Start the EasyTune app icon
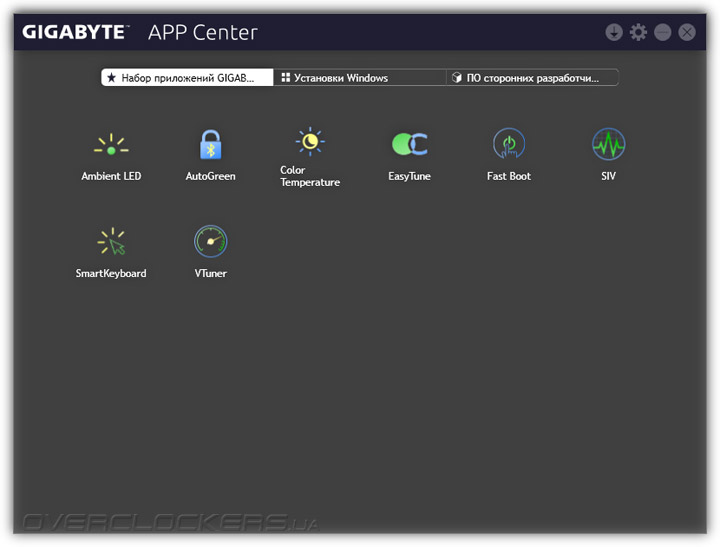Image resolution: width=720 pixels, height=547 pixels. click(409, 145)
